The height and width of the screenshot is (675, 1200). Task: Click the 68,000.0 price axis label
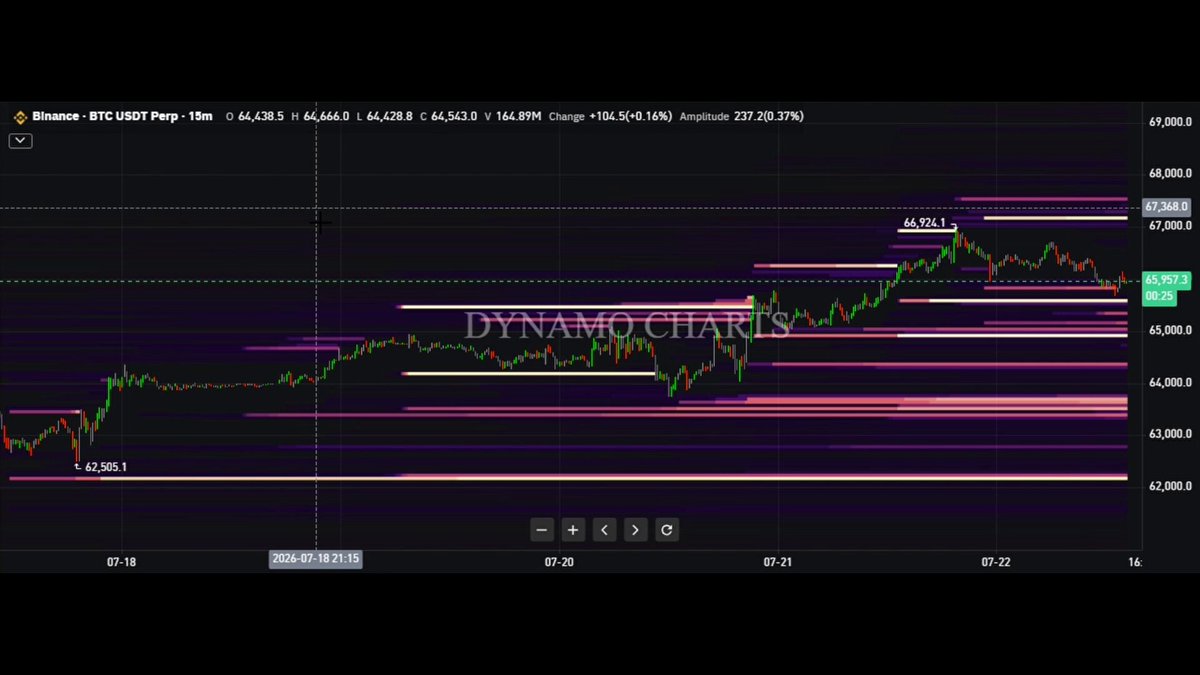1168,174
